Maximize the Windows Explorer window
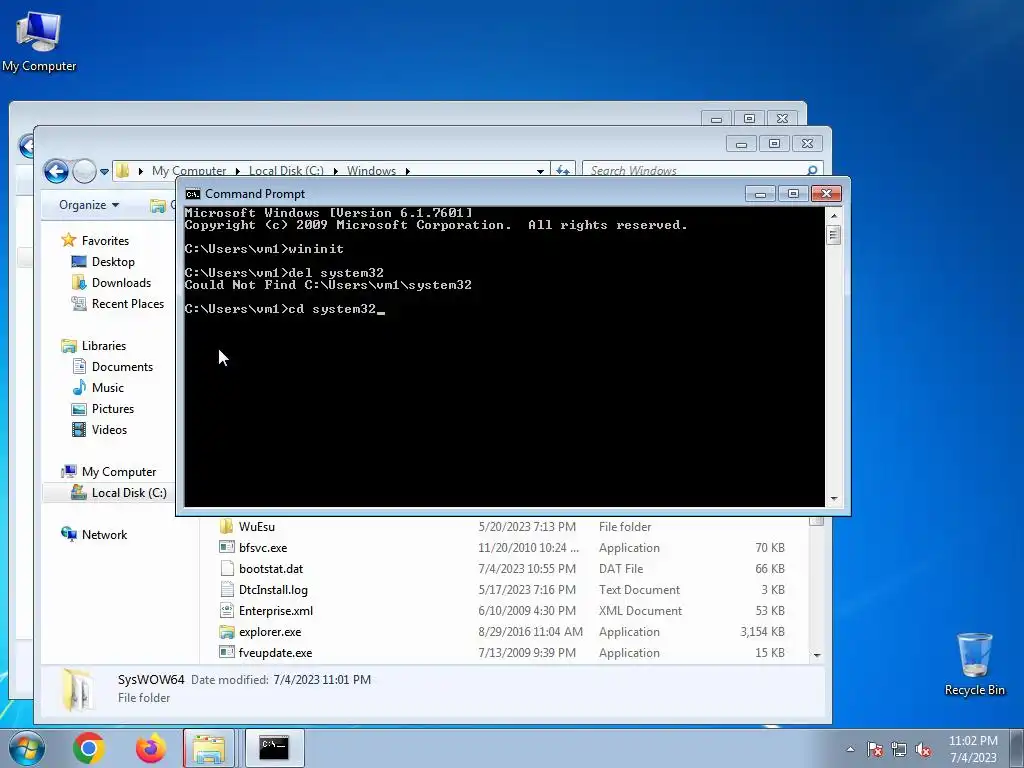 pyautogui.click(x=774, y=144)
